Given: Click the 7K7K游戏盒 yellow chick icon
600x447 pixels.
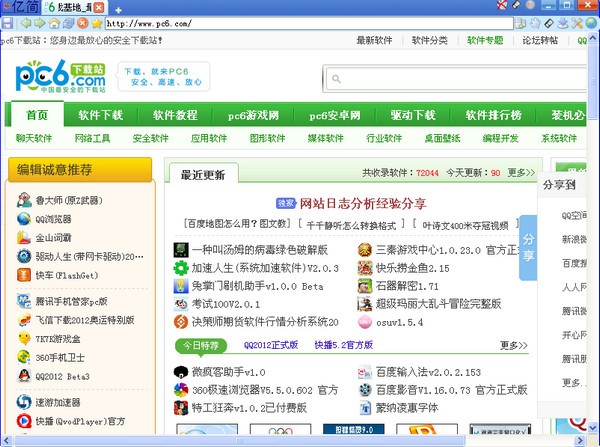Looking at the screenshot, I should tap(24, 339).
